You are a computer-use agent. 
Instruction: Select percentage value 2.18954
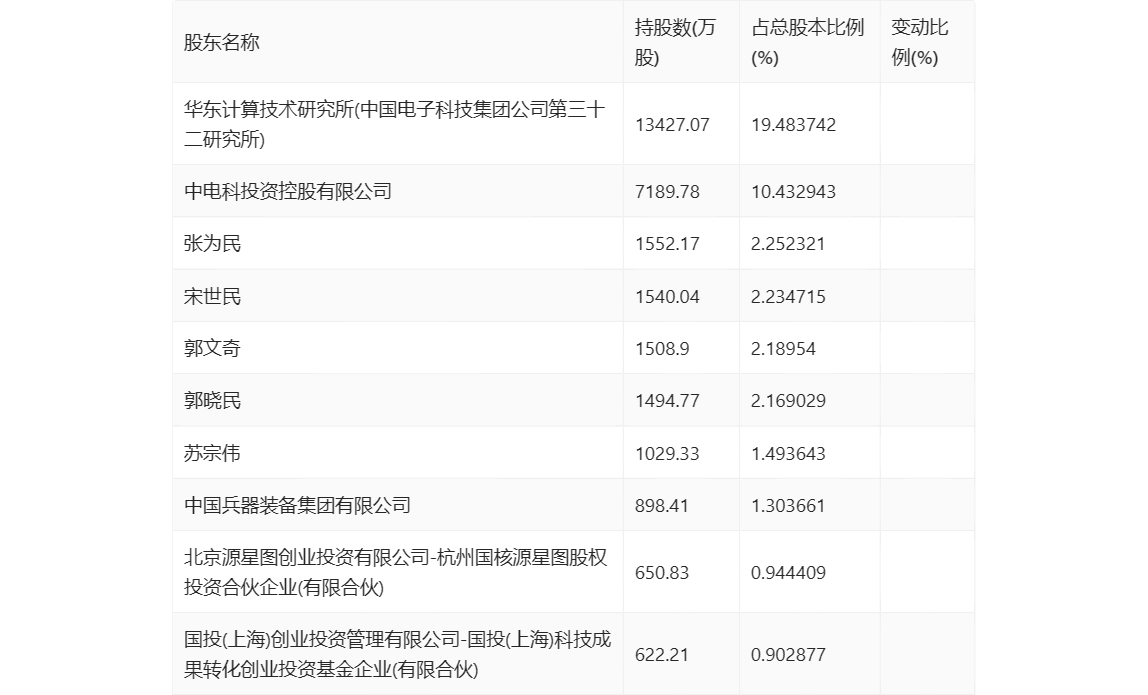(783, 349)
